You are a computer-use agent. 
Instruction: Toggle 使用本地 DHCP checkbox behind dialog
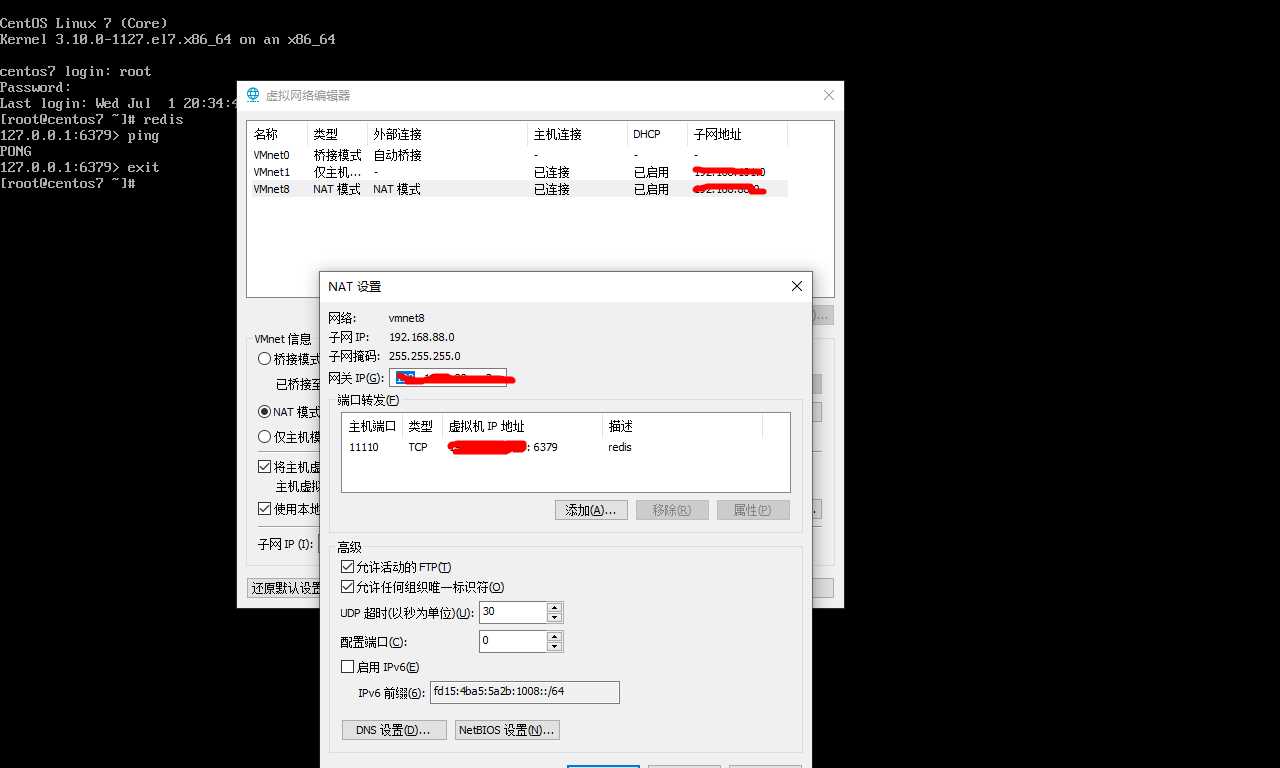pyautogui.click(x=264, y=509)
